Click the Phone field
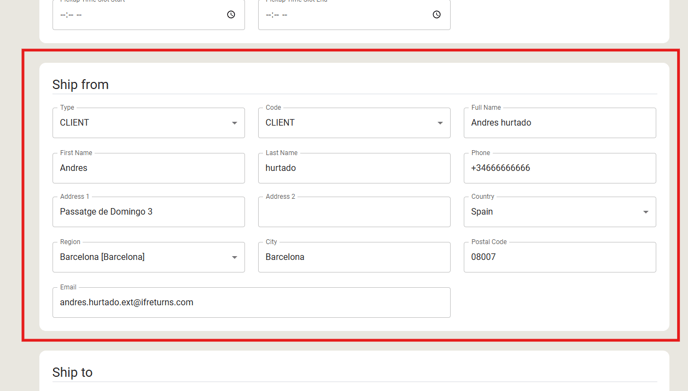This screenshot has width=688, height=391. tap(560, 168)
